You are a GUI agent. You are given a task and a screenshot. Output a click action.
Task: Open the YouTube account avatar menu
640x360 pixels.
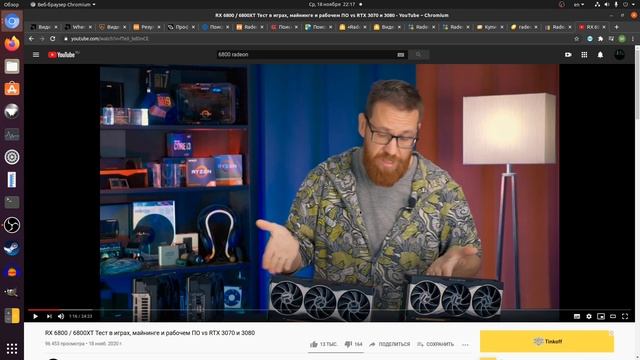point(619,55)
